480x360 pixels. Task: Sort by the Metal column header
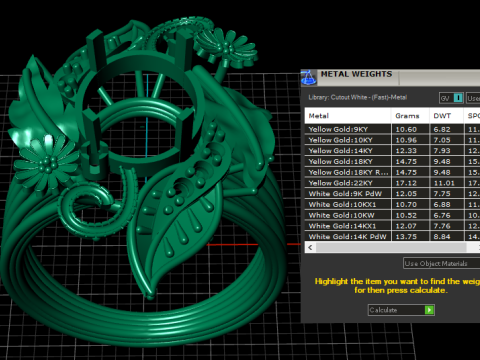click(x=348, y=116)
